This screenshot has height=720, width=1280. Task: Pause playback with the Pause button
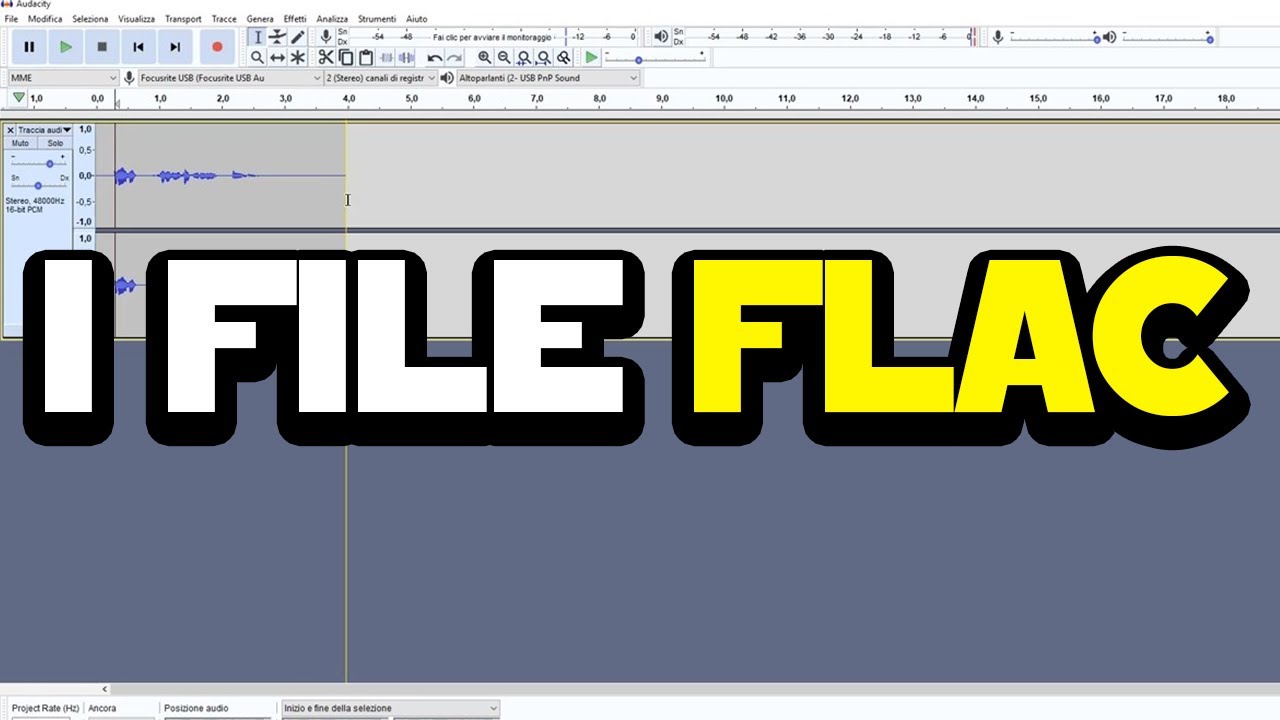[29, 47]
